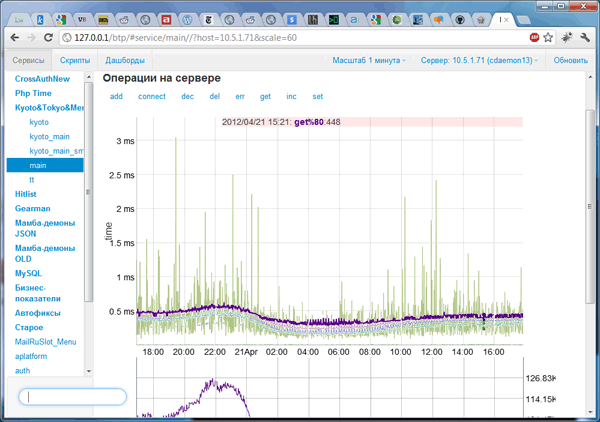Open Мамба-демоны JSON in sidebar
Image resolution: width=600 pixels, height=422 pixels.
click(x=45, y=228)
